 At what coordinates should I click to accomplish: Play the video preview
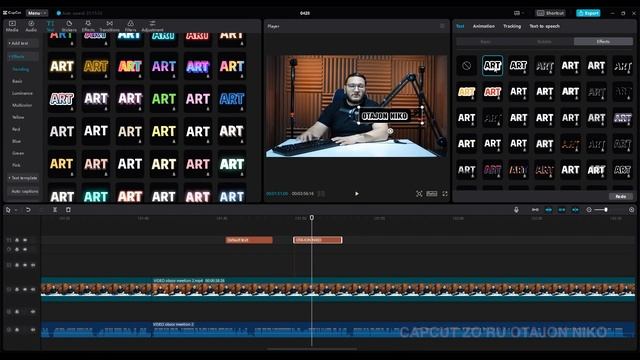(x=357, y=194)
